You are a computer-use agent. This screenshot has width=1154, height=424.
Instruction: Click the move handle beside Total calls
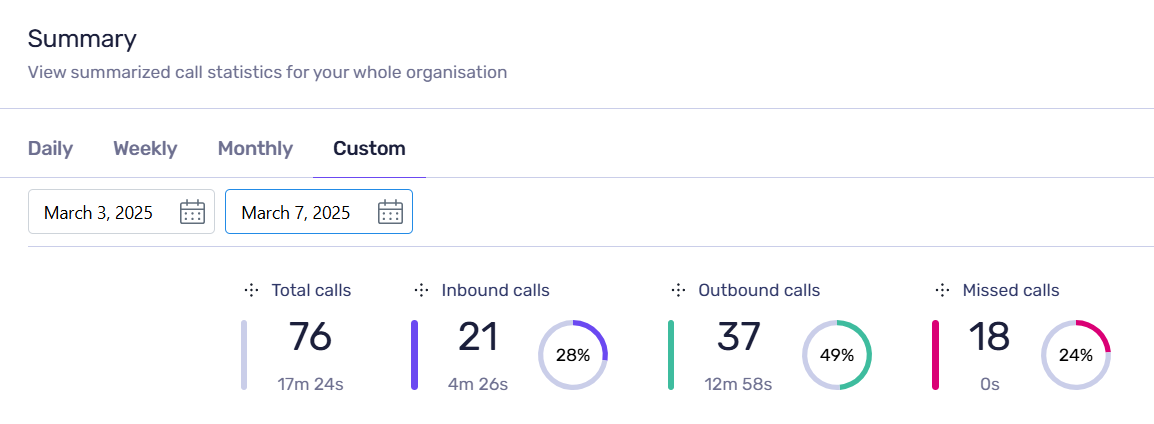(251, 290)
